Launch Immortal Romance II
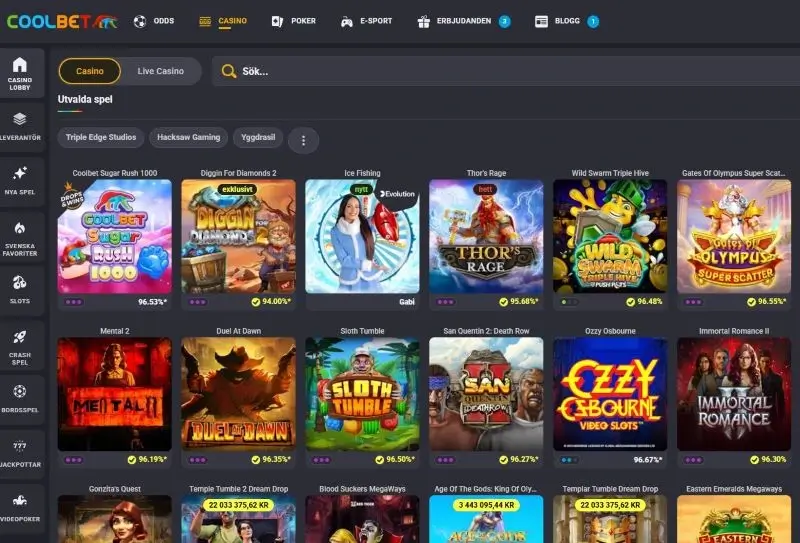This screenshot has height=543, width=800. pyautogui.click(x=734, y=394)
